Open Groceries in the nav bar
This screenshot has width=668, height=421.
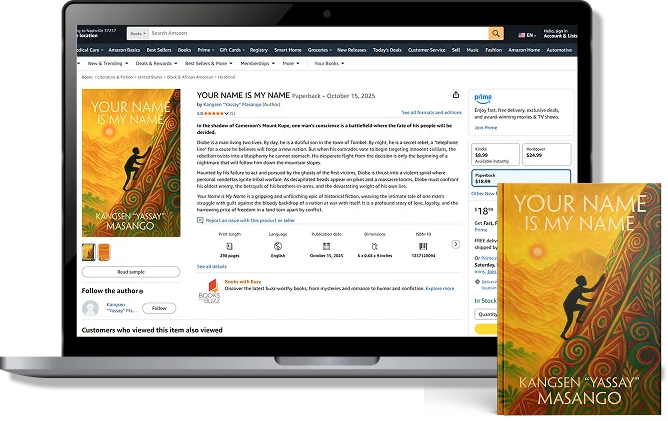(x=320, y=50)
